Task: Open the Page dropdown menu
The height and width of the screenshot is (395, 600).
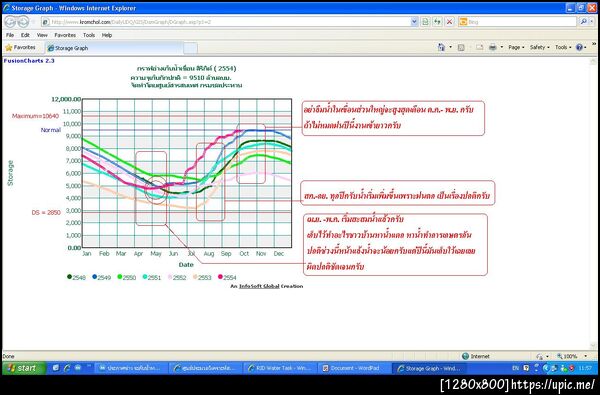Action: 516,47
